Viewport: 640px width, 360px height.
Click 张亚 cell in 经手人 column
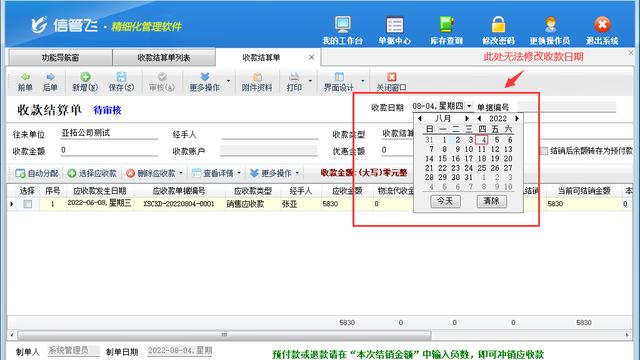point(300,204)
